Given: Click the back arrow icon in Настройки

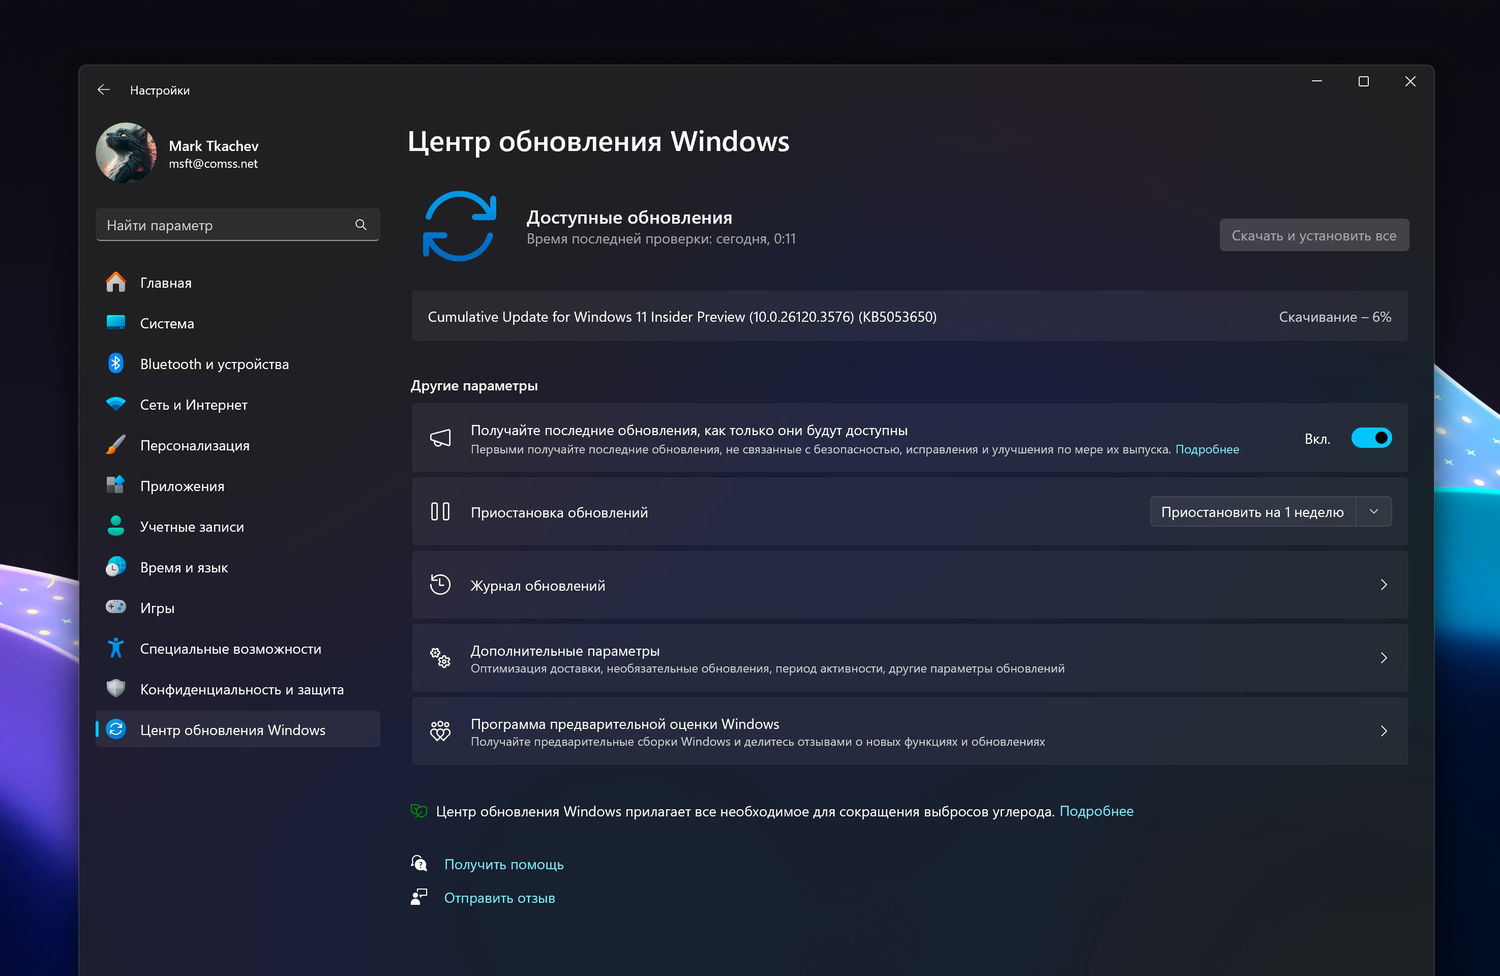Looking at the screenshot, I should 103,90.
